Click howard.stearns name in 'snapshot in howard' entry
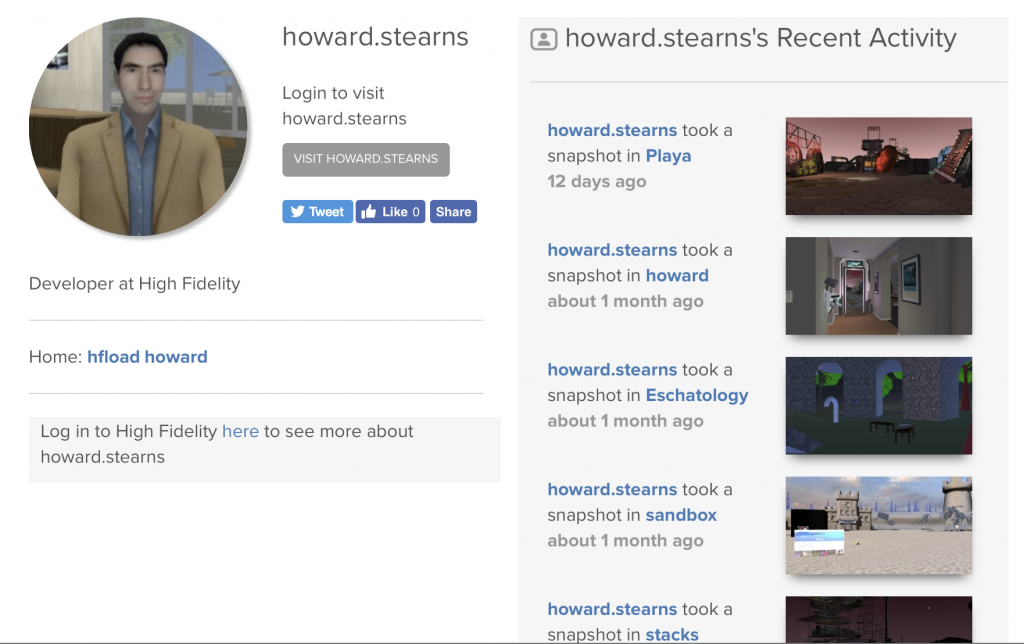1024x644 pixels. click(612, 250)
